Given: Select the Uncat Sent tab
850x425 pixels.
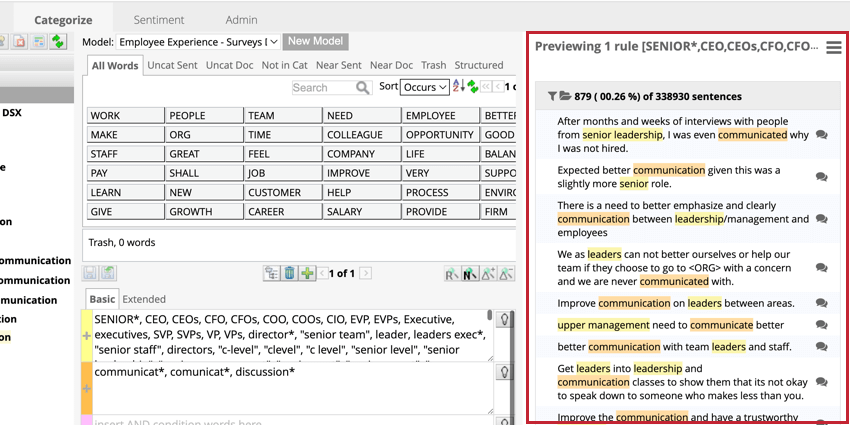Looking at the screenshot, I should tap(172, 65).
